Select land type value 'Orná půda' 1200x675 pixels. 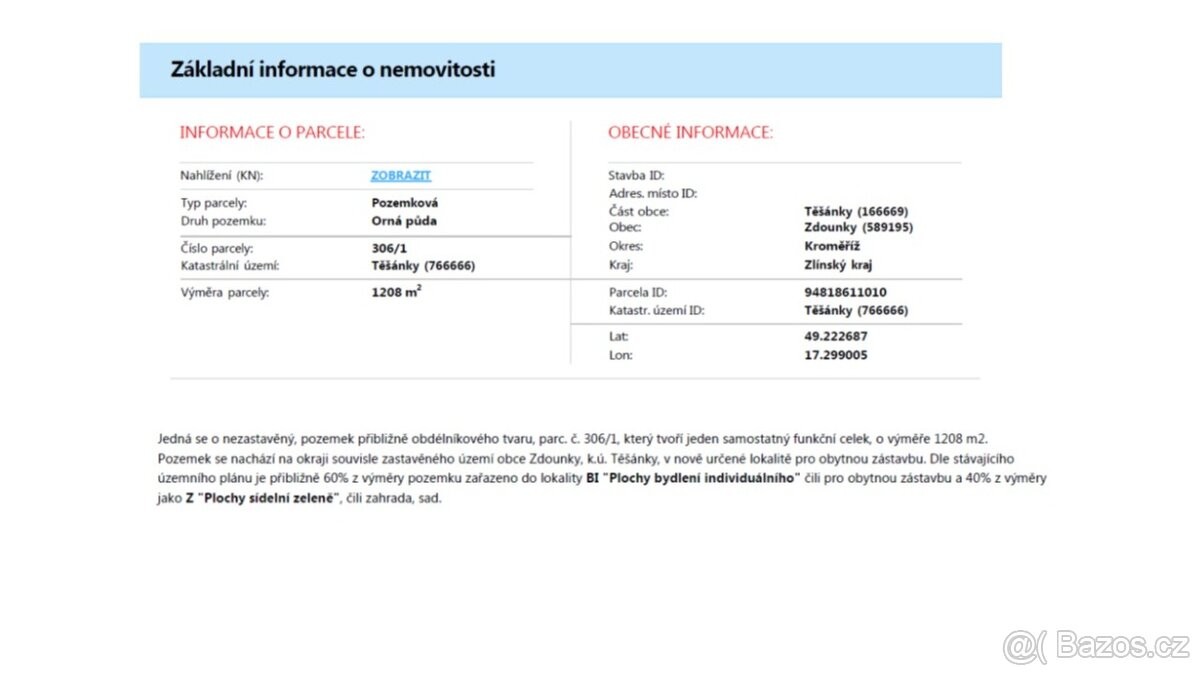pyautogui.click(x=404, y=221)
